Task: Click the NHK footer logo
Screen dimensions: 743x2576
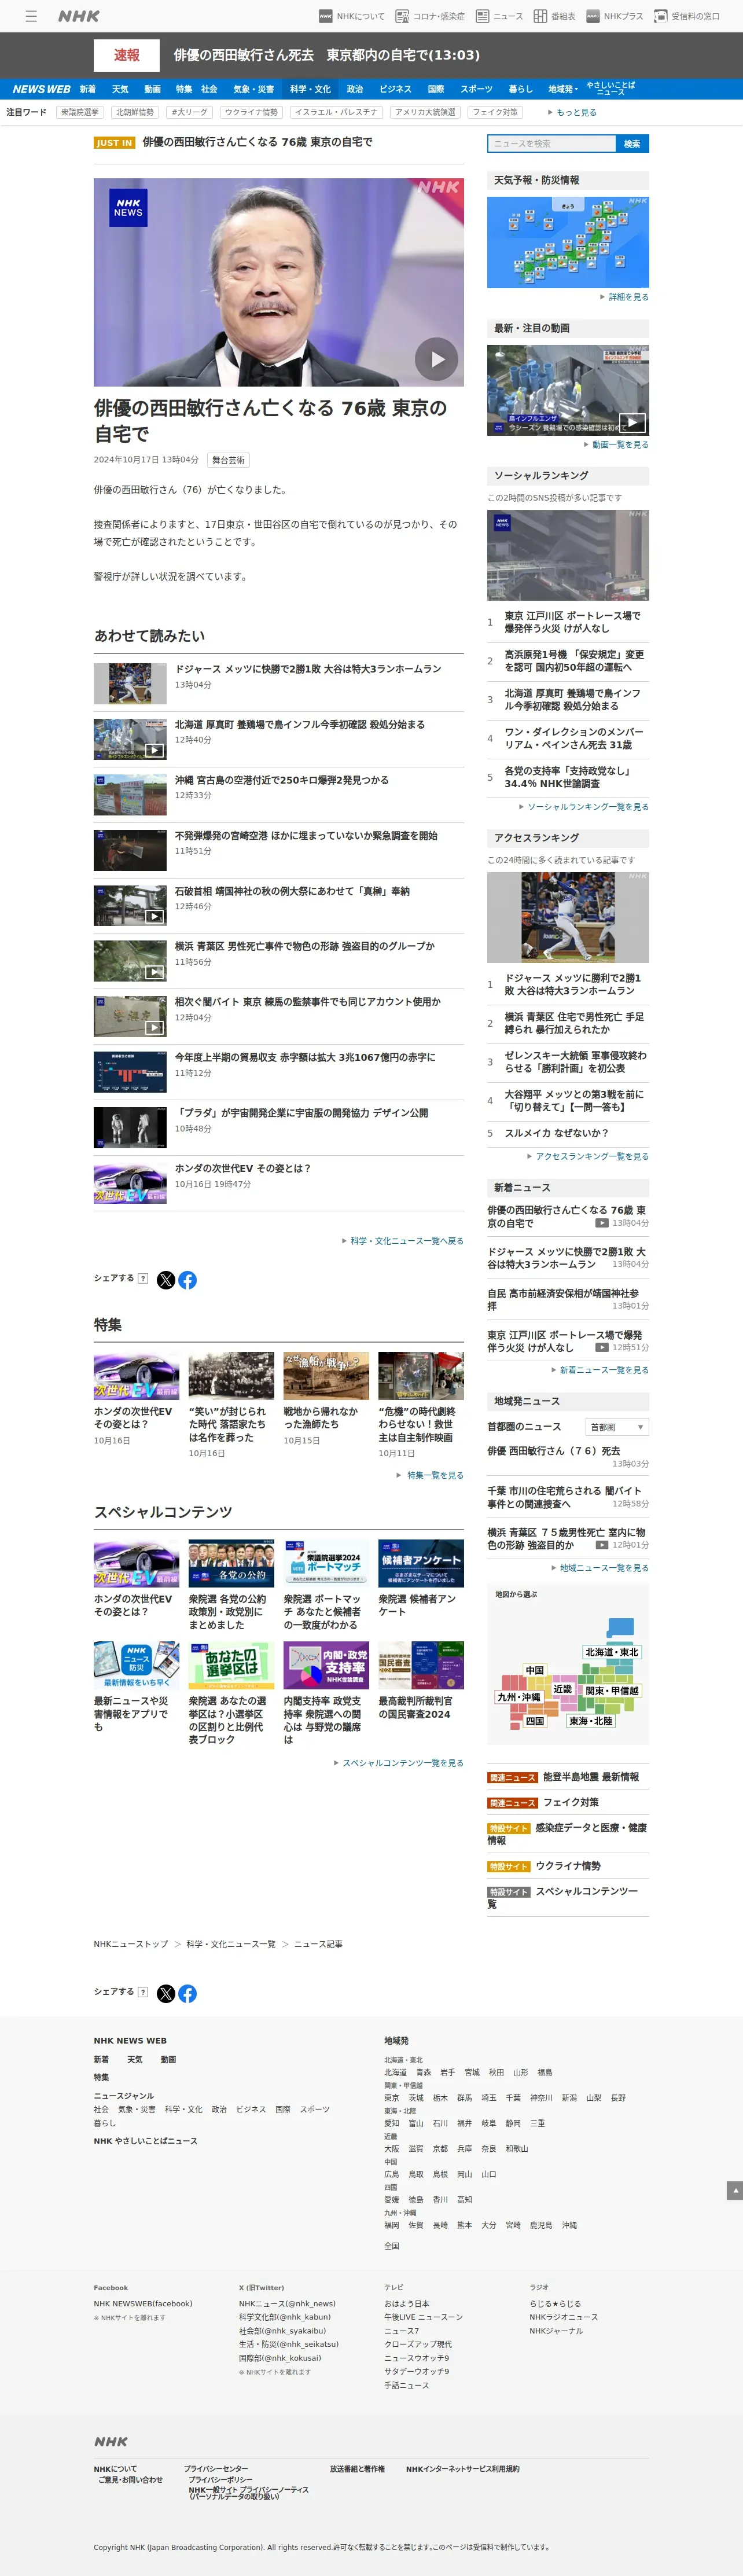Action: [111, 2441]
